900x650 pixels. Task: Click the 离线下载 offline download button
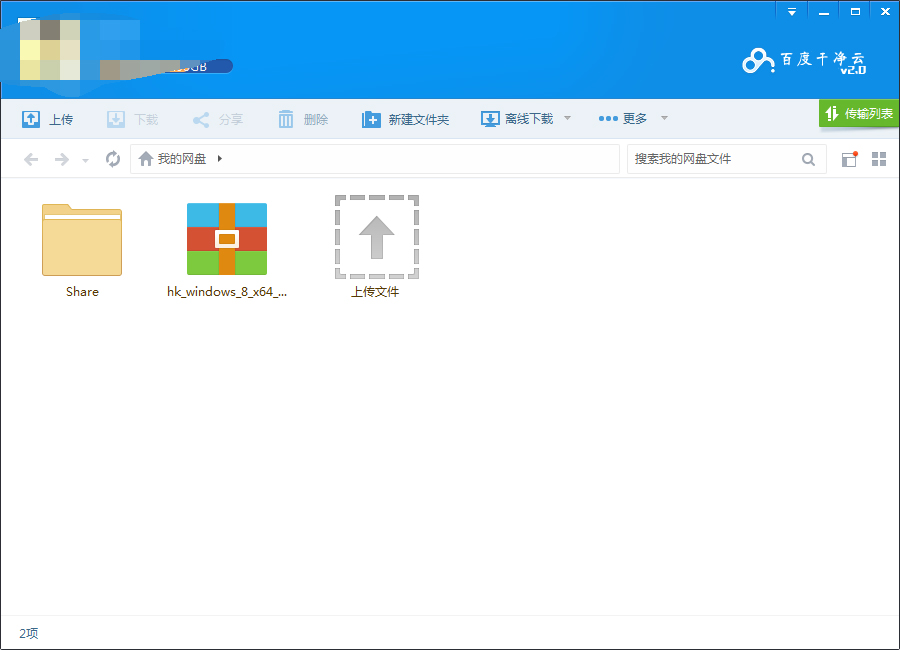517,119
